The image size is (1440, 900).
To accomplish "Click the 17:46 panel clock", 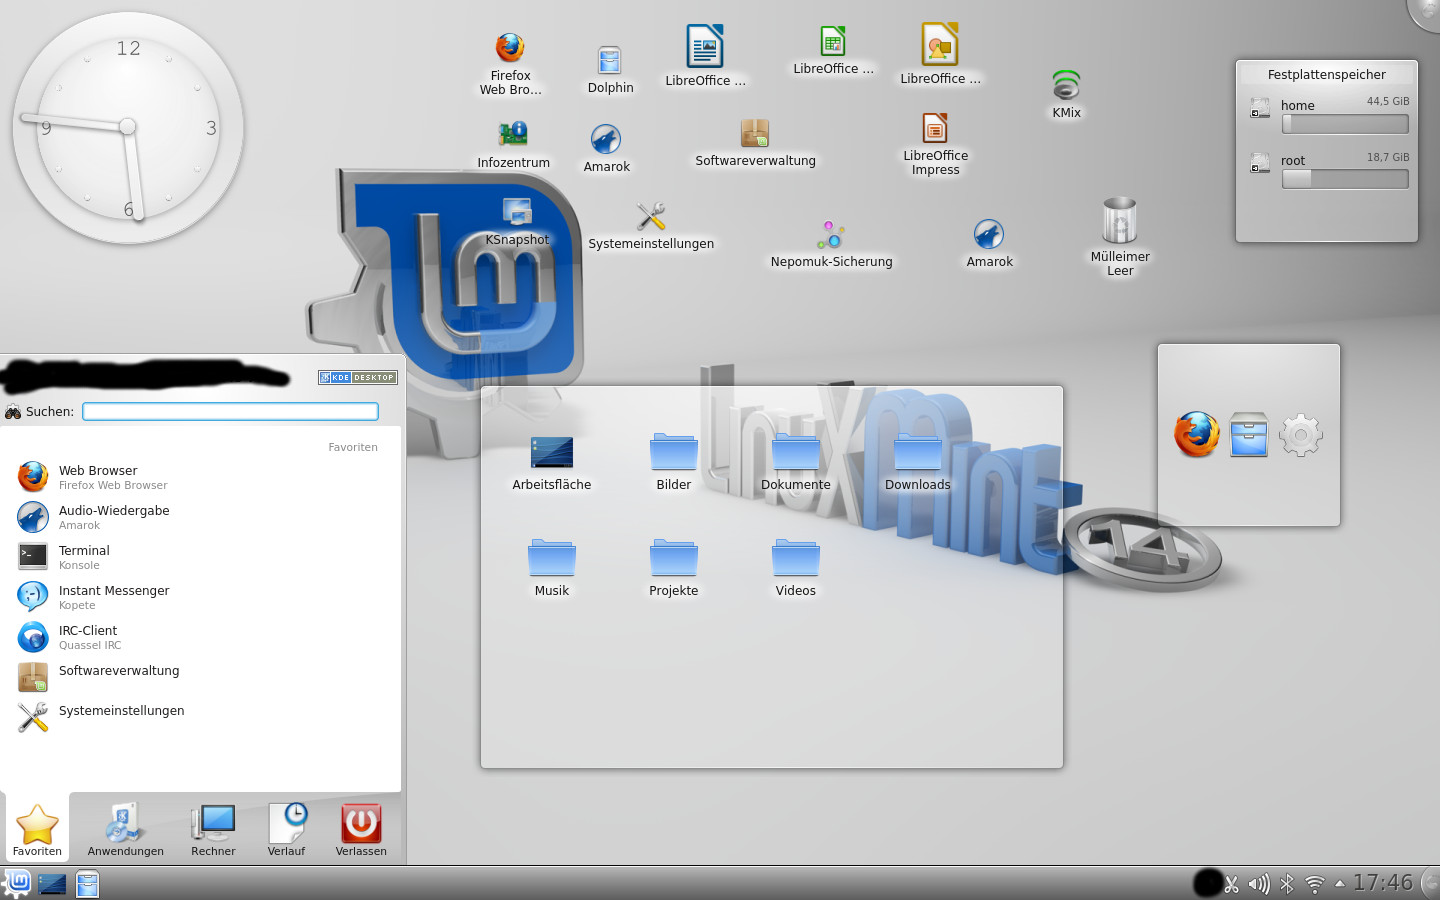I will 1383,883.
